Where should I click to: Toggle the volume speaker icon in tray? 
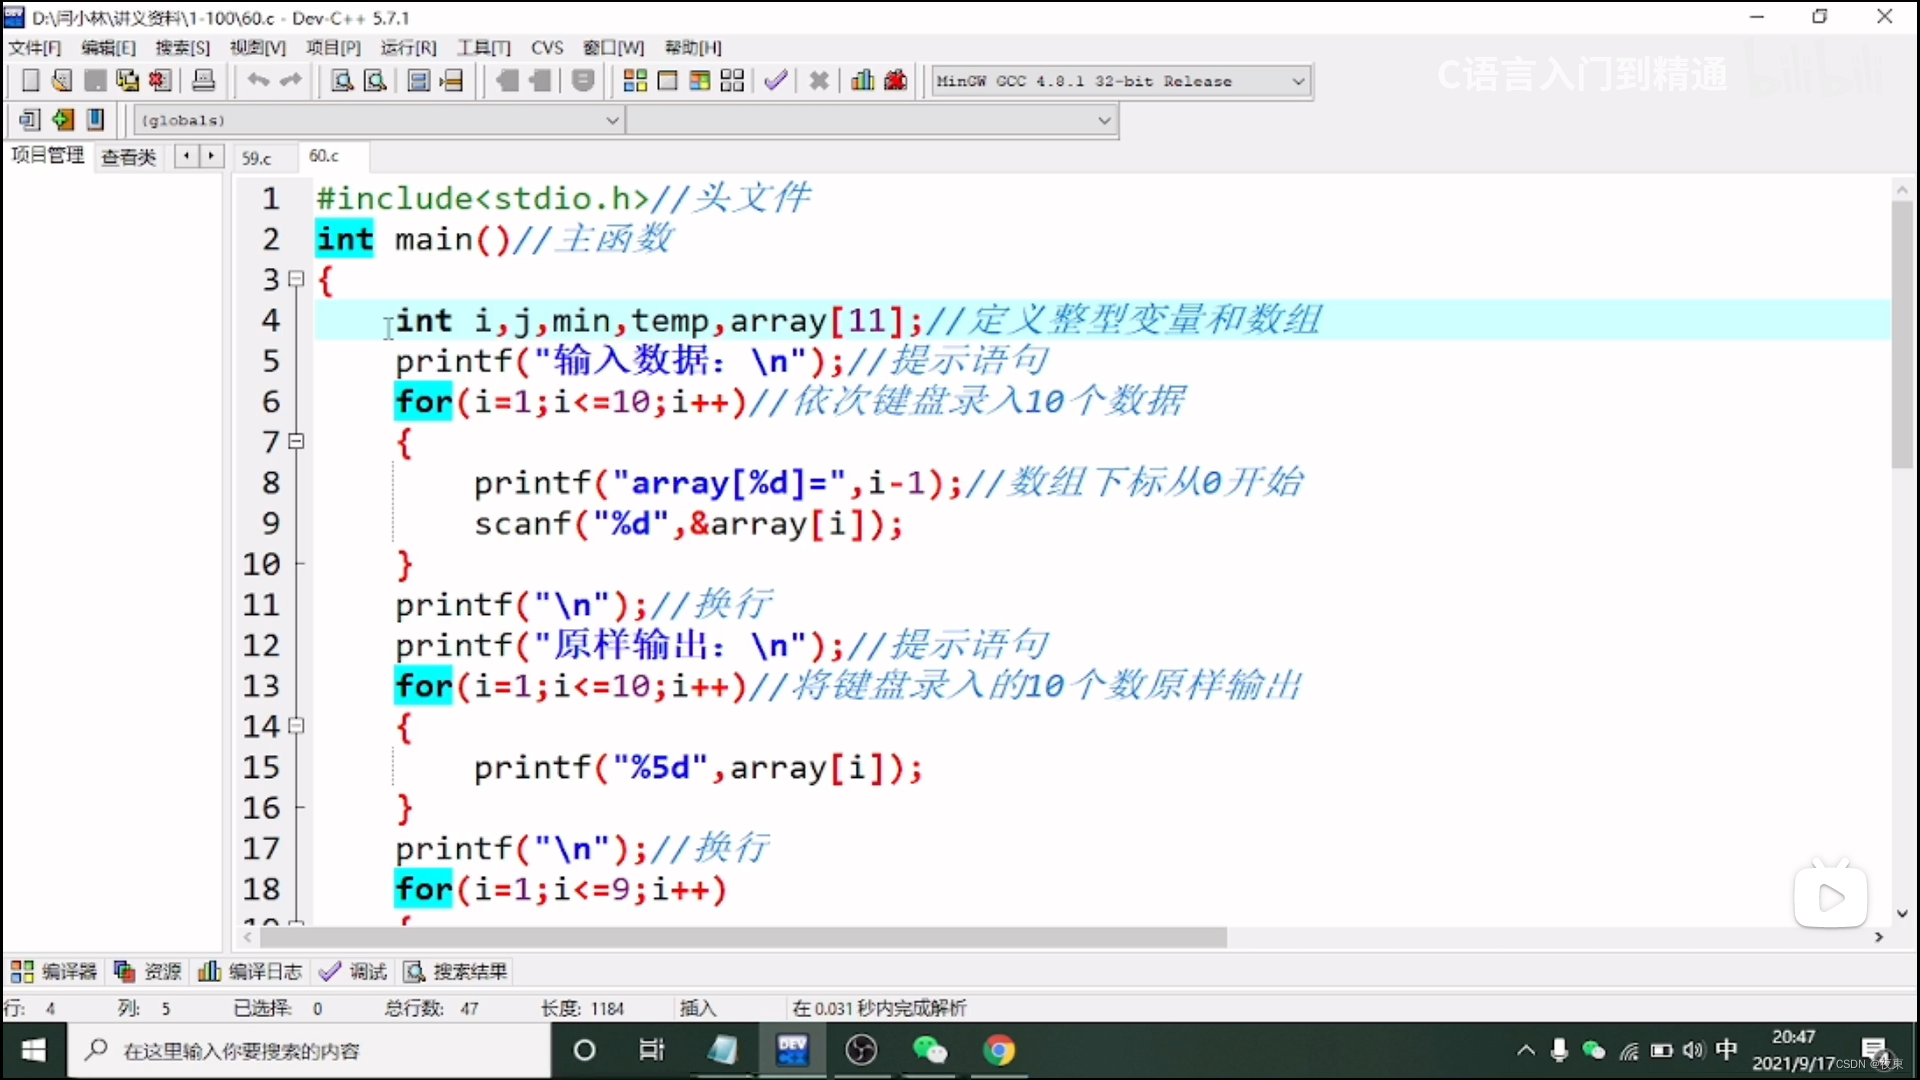1693,1050
